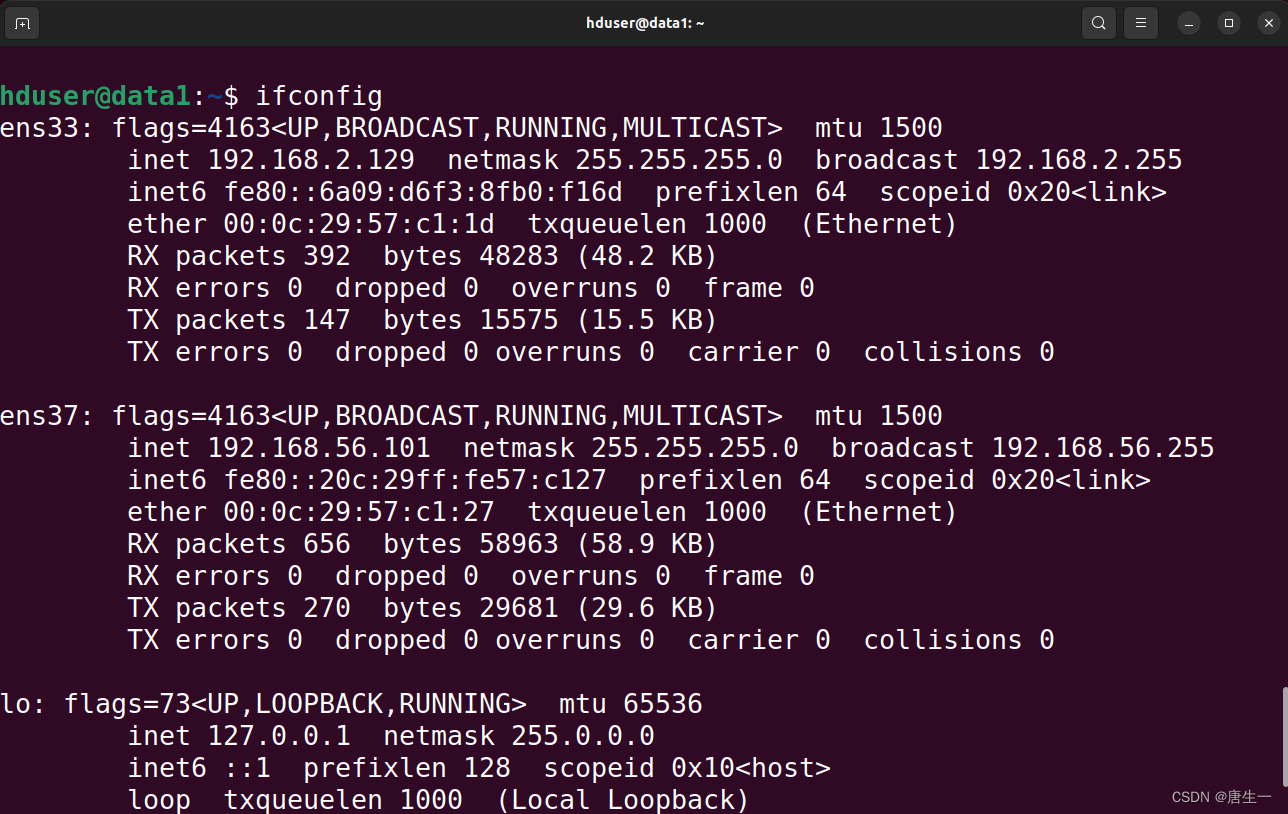Image resolution: width=1288 pixels, height=814 pixels.
Task: Click 'RX packets 656' text
Action: point(239,544)
